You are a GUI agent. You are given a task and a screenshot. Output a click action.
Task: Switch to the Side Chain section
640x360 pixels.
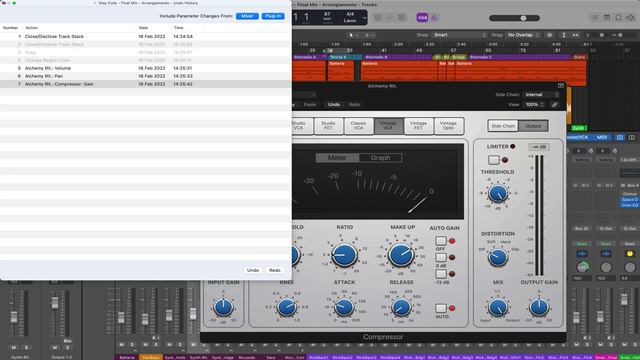pyautogui.click(x=503, y=126)
